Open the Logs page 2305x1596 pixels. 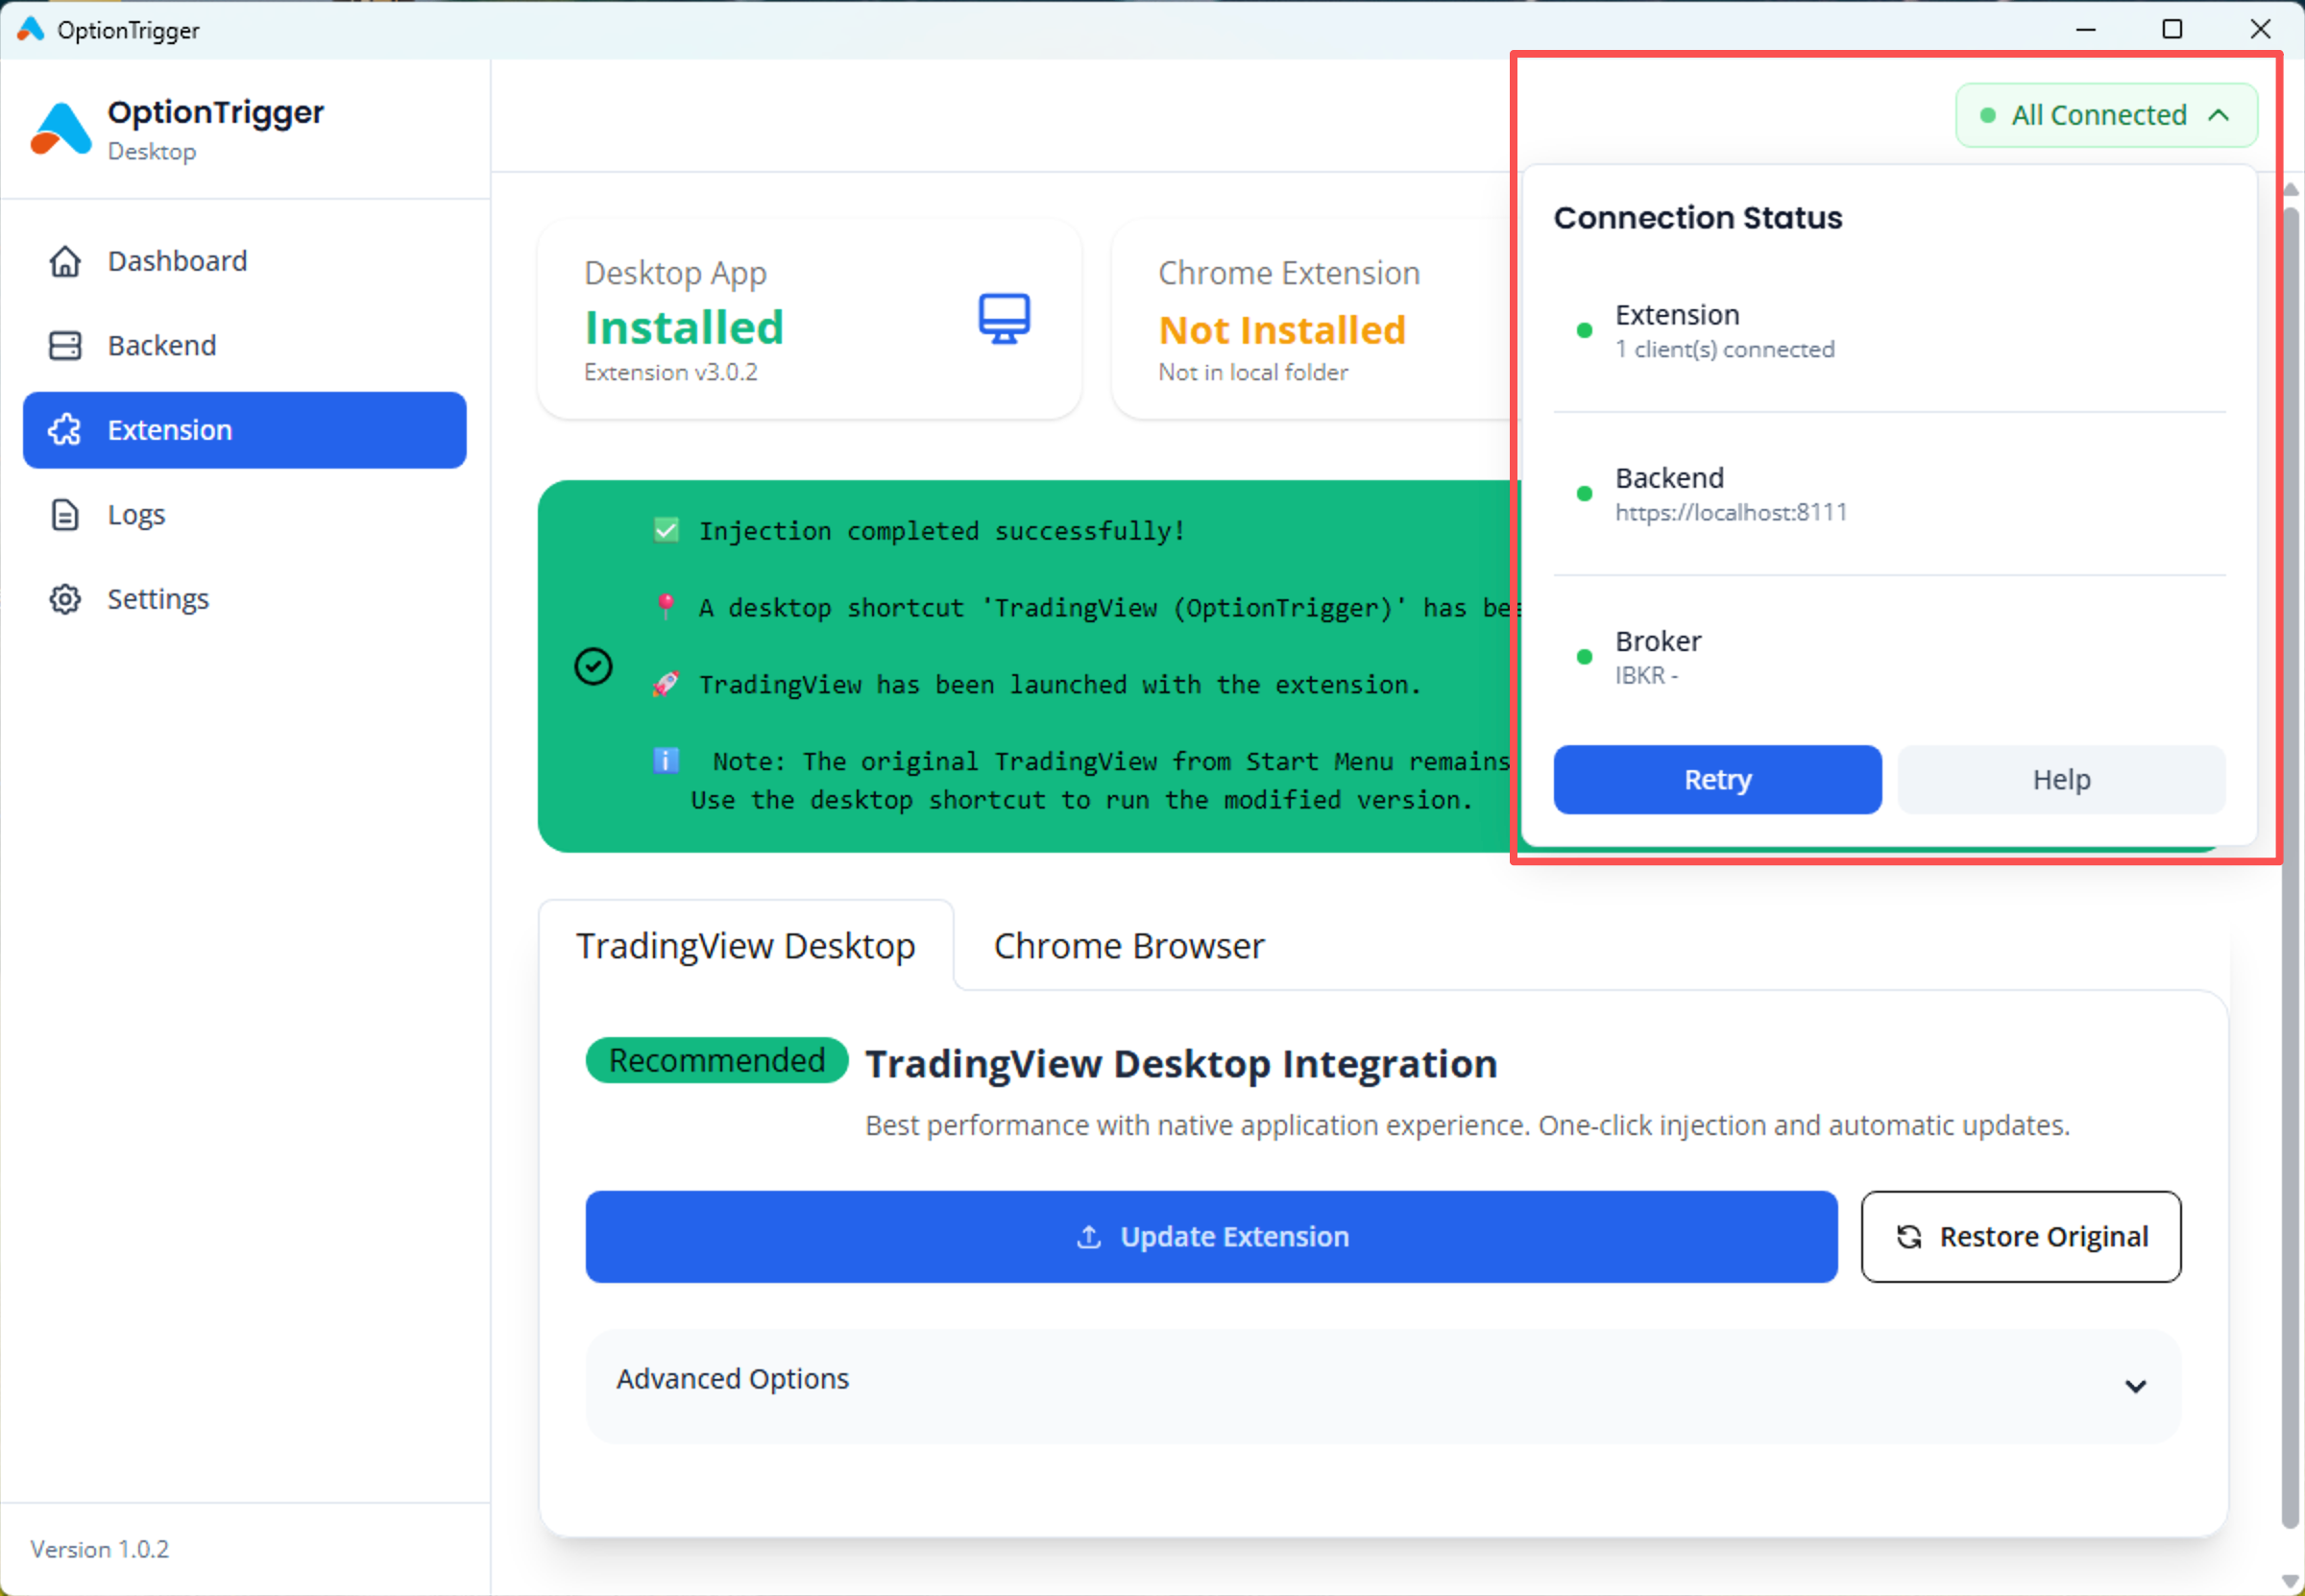tap(244, 514)
